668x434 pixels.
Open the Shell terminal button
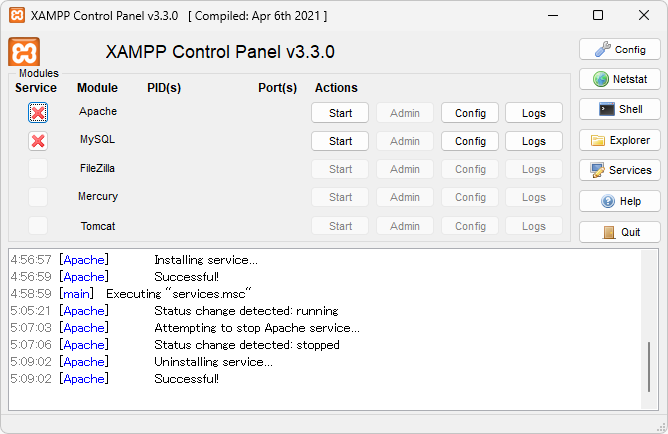pos(619,109)
